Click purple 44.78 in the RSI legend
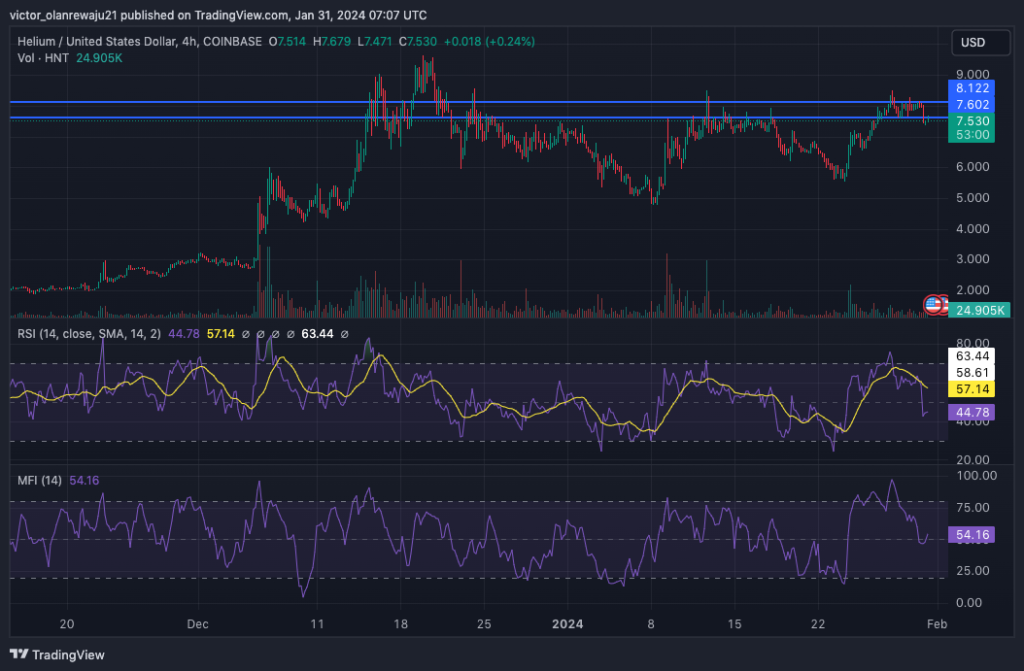The width and height of the screenshot is (1024, 671). point(184,334)
